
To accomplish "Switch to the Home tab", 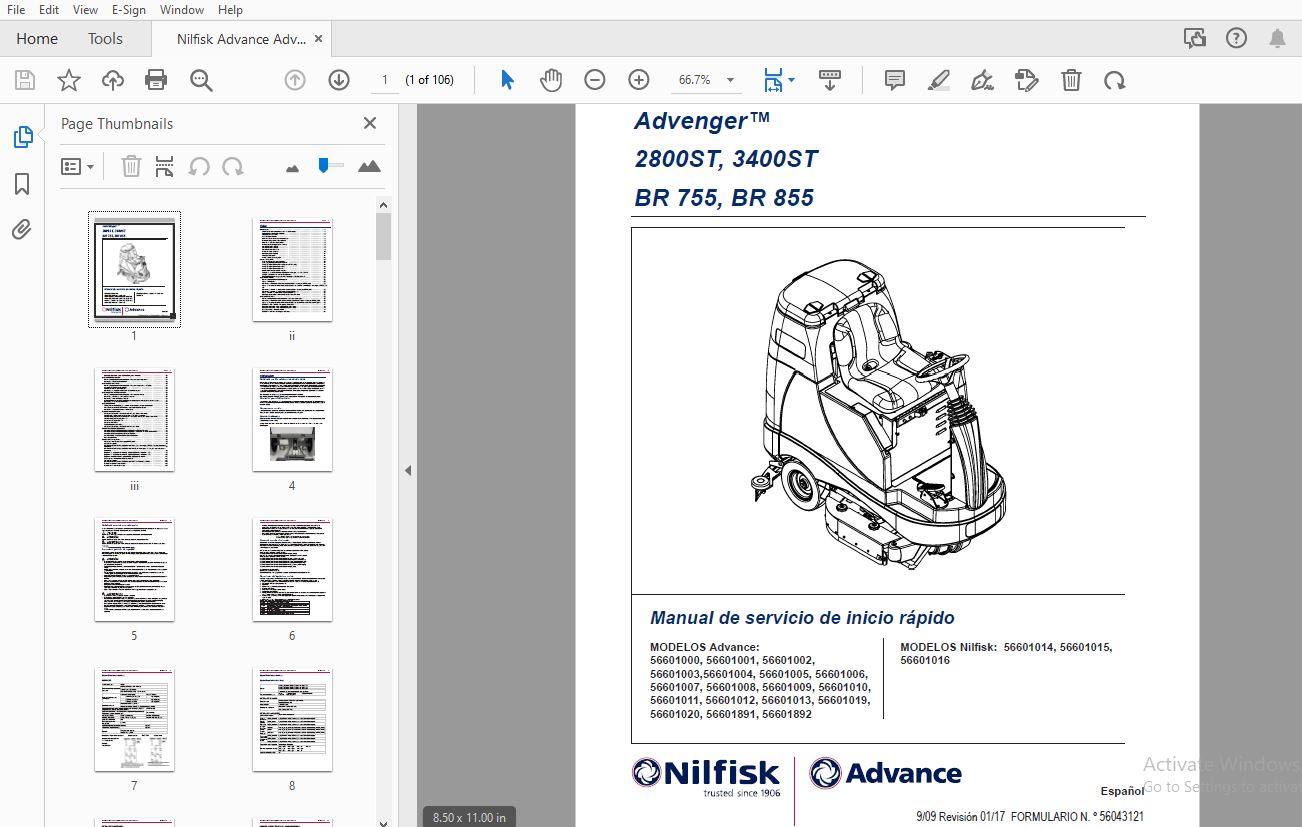I will (x=37, y=38).
